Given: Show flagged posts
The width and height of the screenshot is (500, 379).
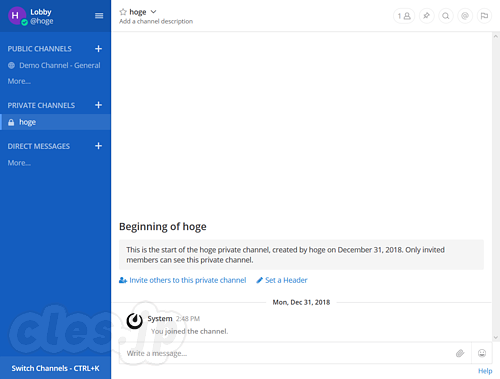Looking at the screenshot, I should (x=484, y=16).
